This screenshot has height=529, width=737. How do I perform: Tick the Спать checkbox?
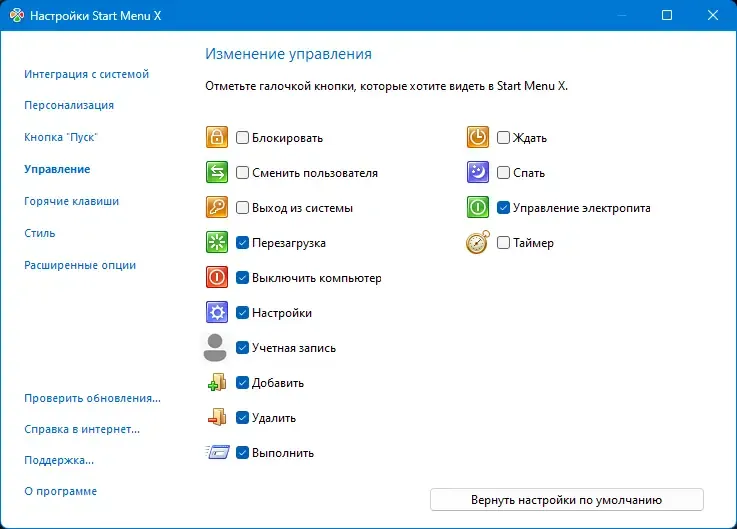(x=503, y=173)
